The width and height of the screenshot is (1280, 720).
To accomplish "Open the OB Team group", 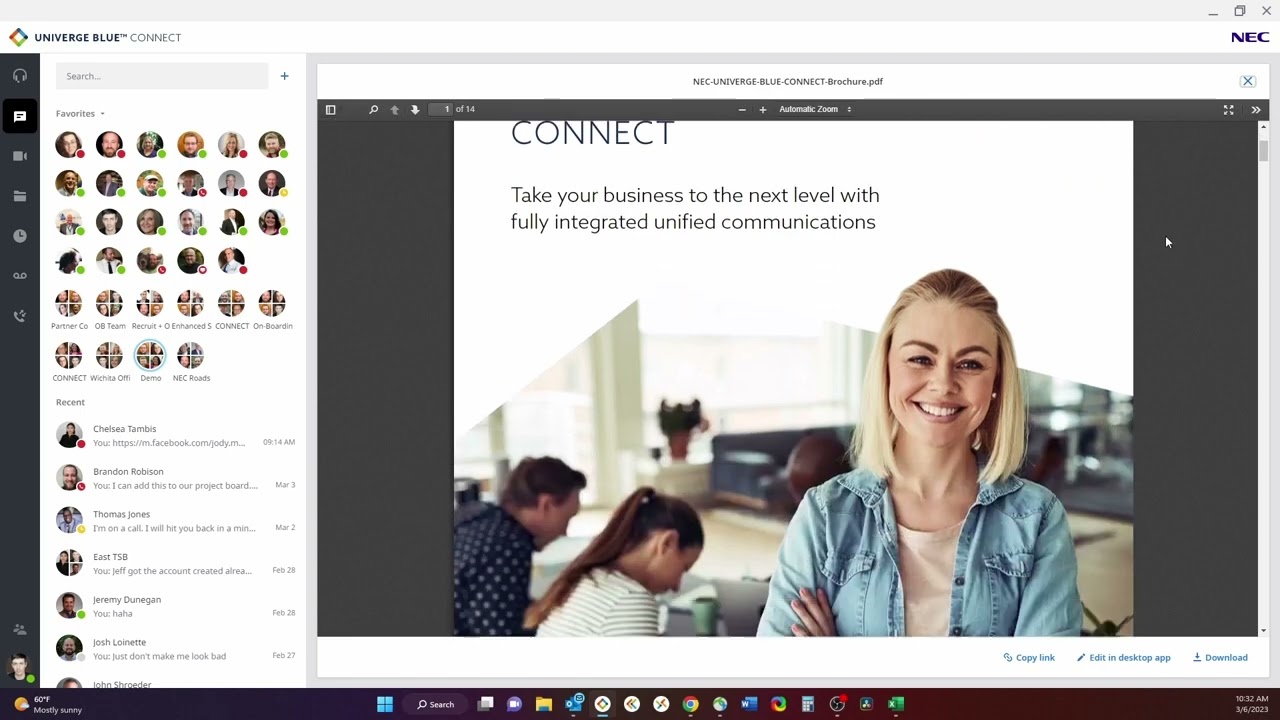I will coord(110,309).
